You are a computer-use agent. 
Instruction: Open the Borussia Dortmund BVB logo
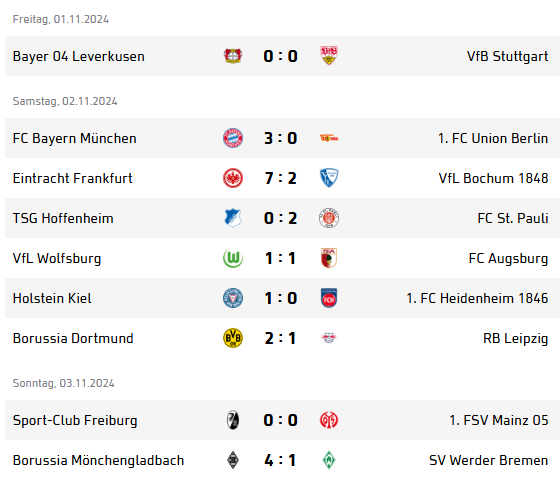(233, 338)
